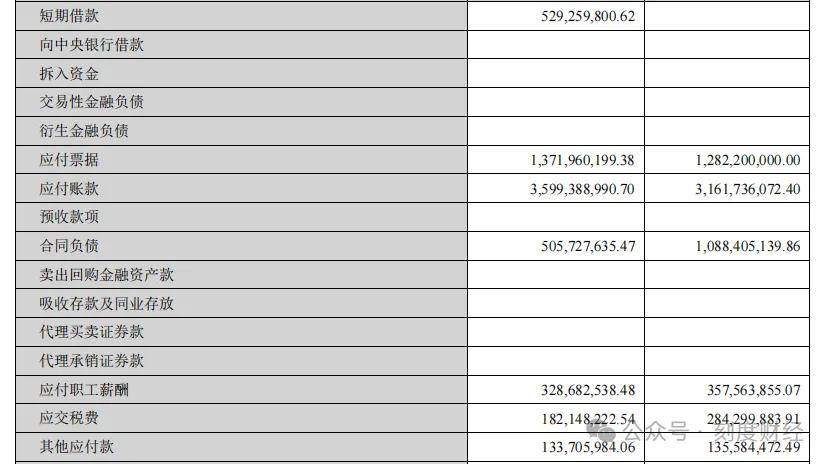Image resolution: width=830 pixels, height=464 pixels.
Task: Click the 代理买卖证券款 row label
Action: point(92,332)
